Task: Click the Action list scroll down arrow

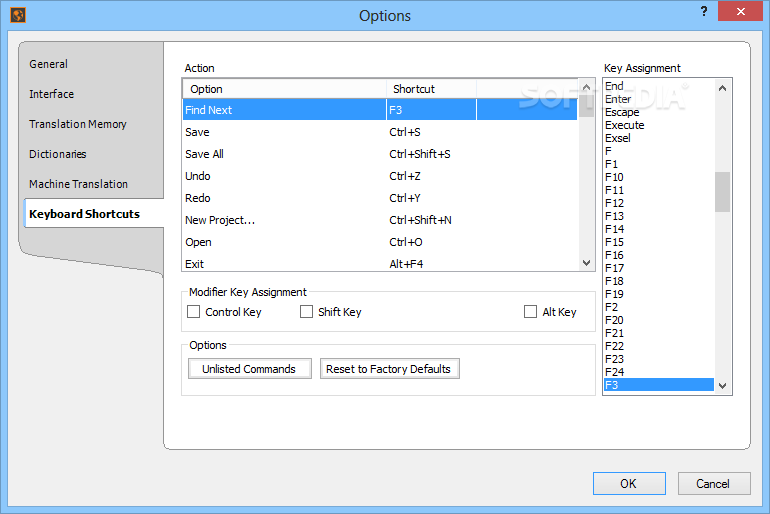Action: coord(586,263)
